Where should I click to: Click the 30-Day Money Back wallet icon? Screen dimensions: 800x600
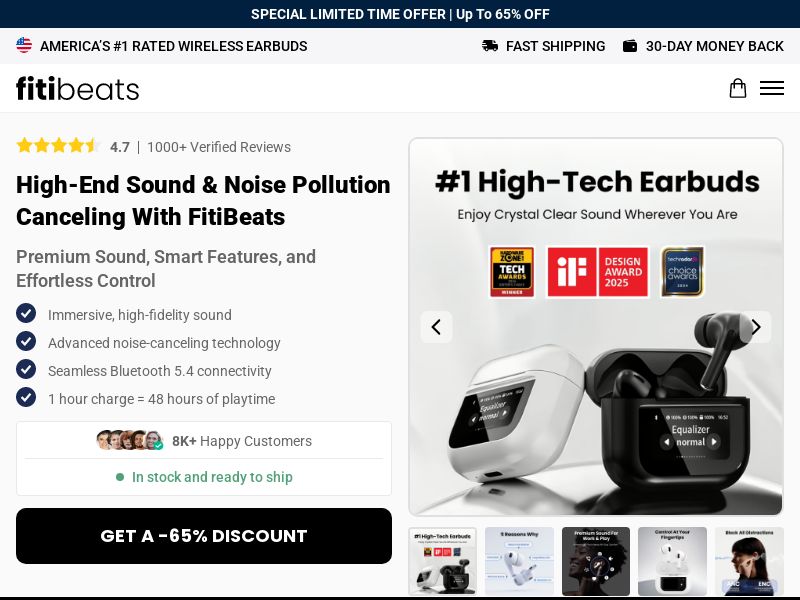point(631,46)
